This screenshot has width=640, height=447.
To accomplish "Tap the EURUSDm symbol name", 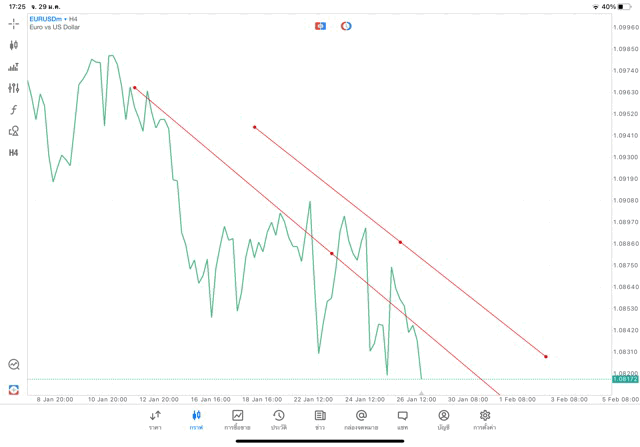I will [x=50, y=19].
